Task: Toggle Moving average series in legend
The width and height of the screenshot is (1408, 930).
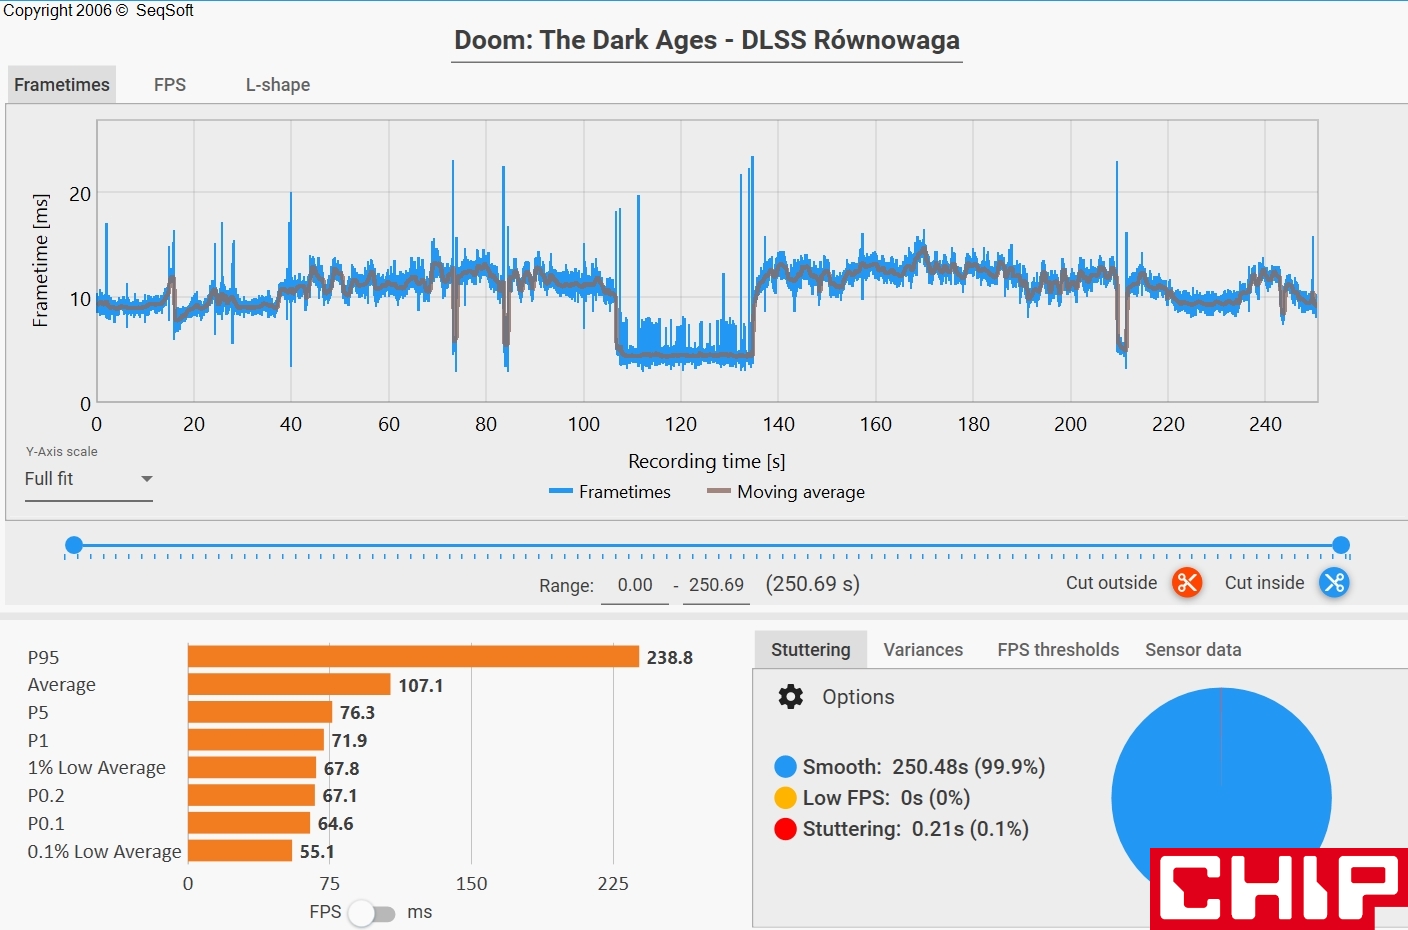Action: (786, 492)
